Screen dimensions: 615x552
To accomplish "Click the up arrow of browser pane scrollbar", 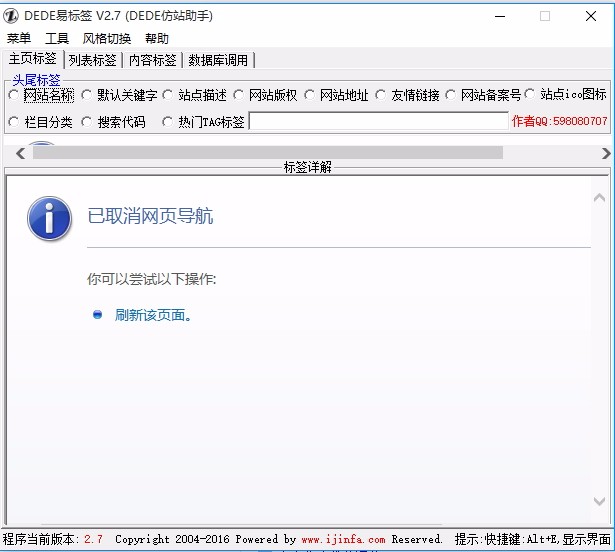I will pyautogui.click(x=599, y=198).
